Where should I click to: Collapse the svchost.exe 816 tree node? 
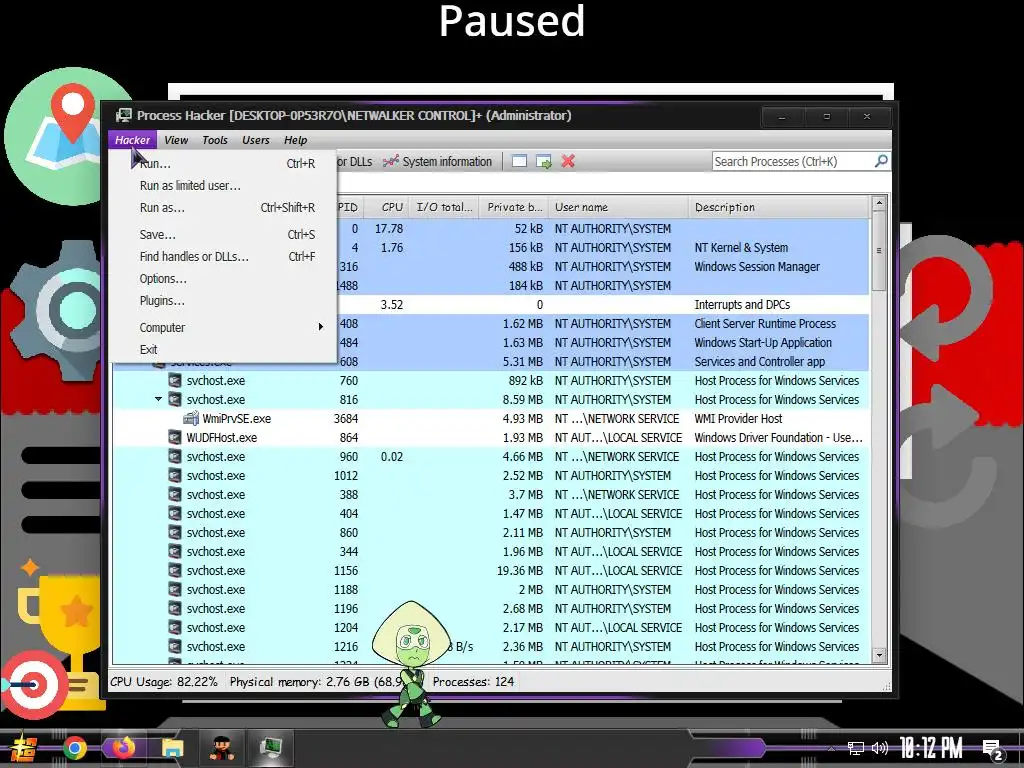[158, 399]
